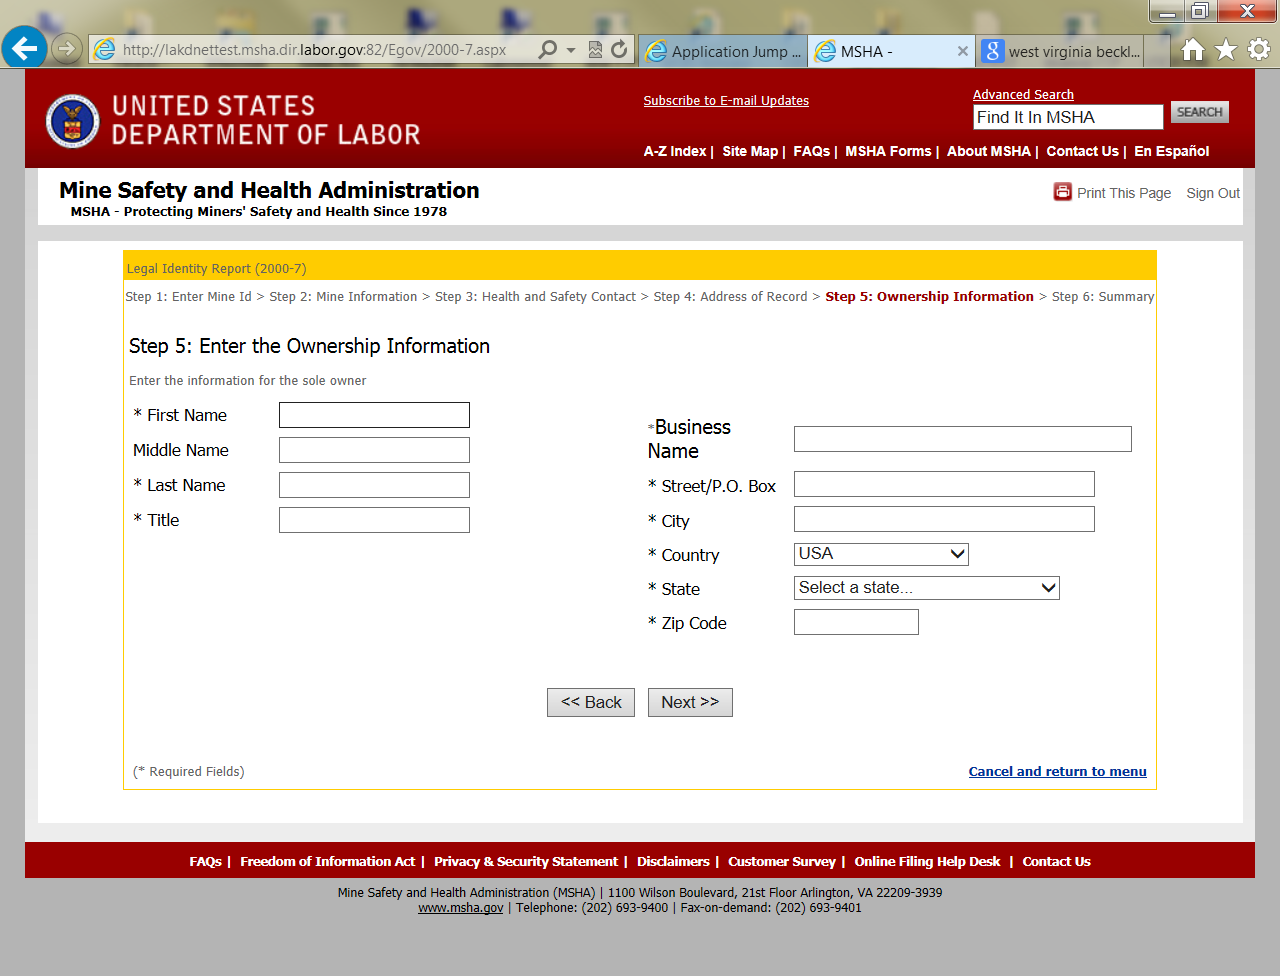1280x976 pixels.
Task: Open browser Tools gear icon
Action: pyautogui.click(x=1259, y=49)
